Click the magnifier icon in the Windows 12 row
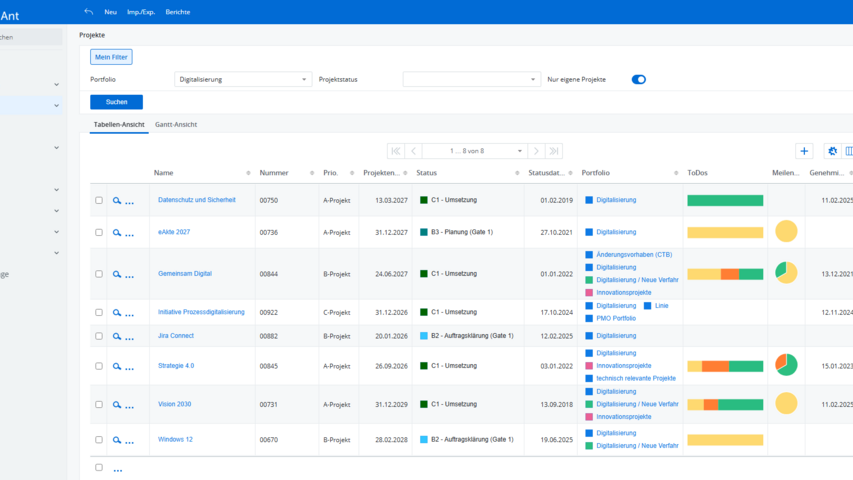Screen dimensions: 853x480 116,440
